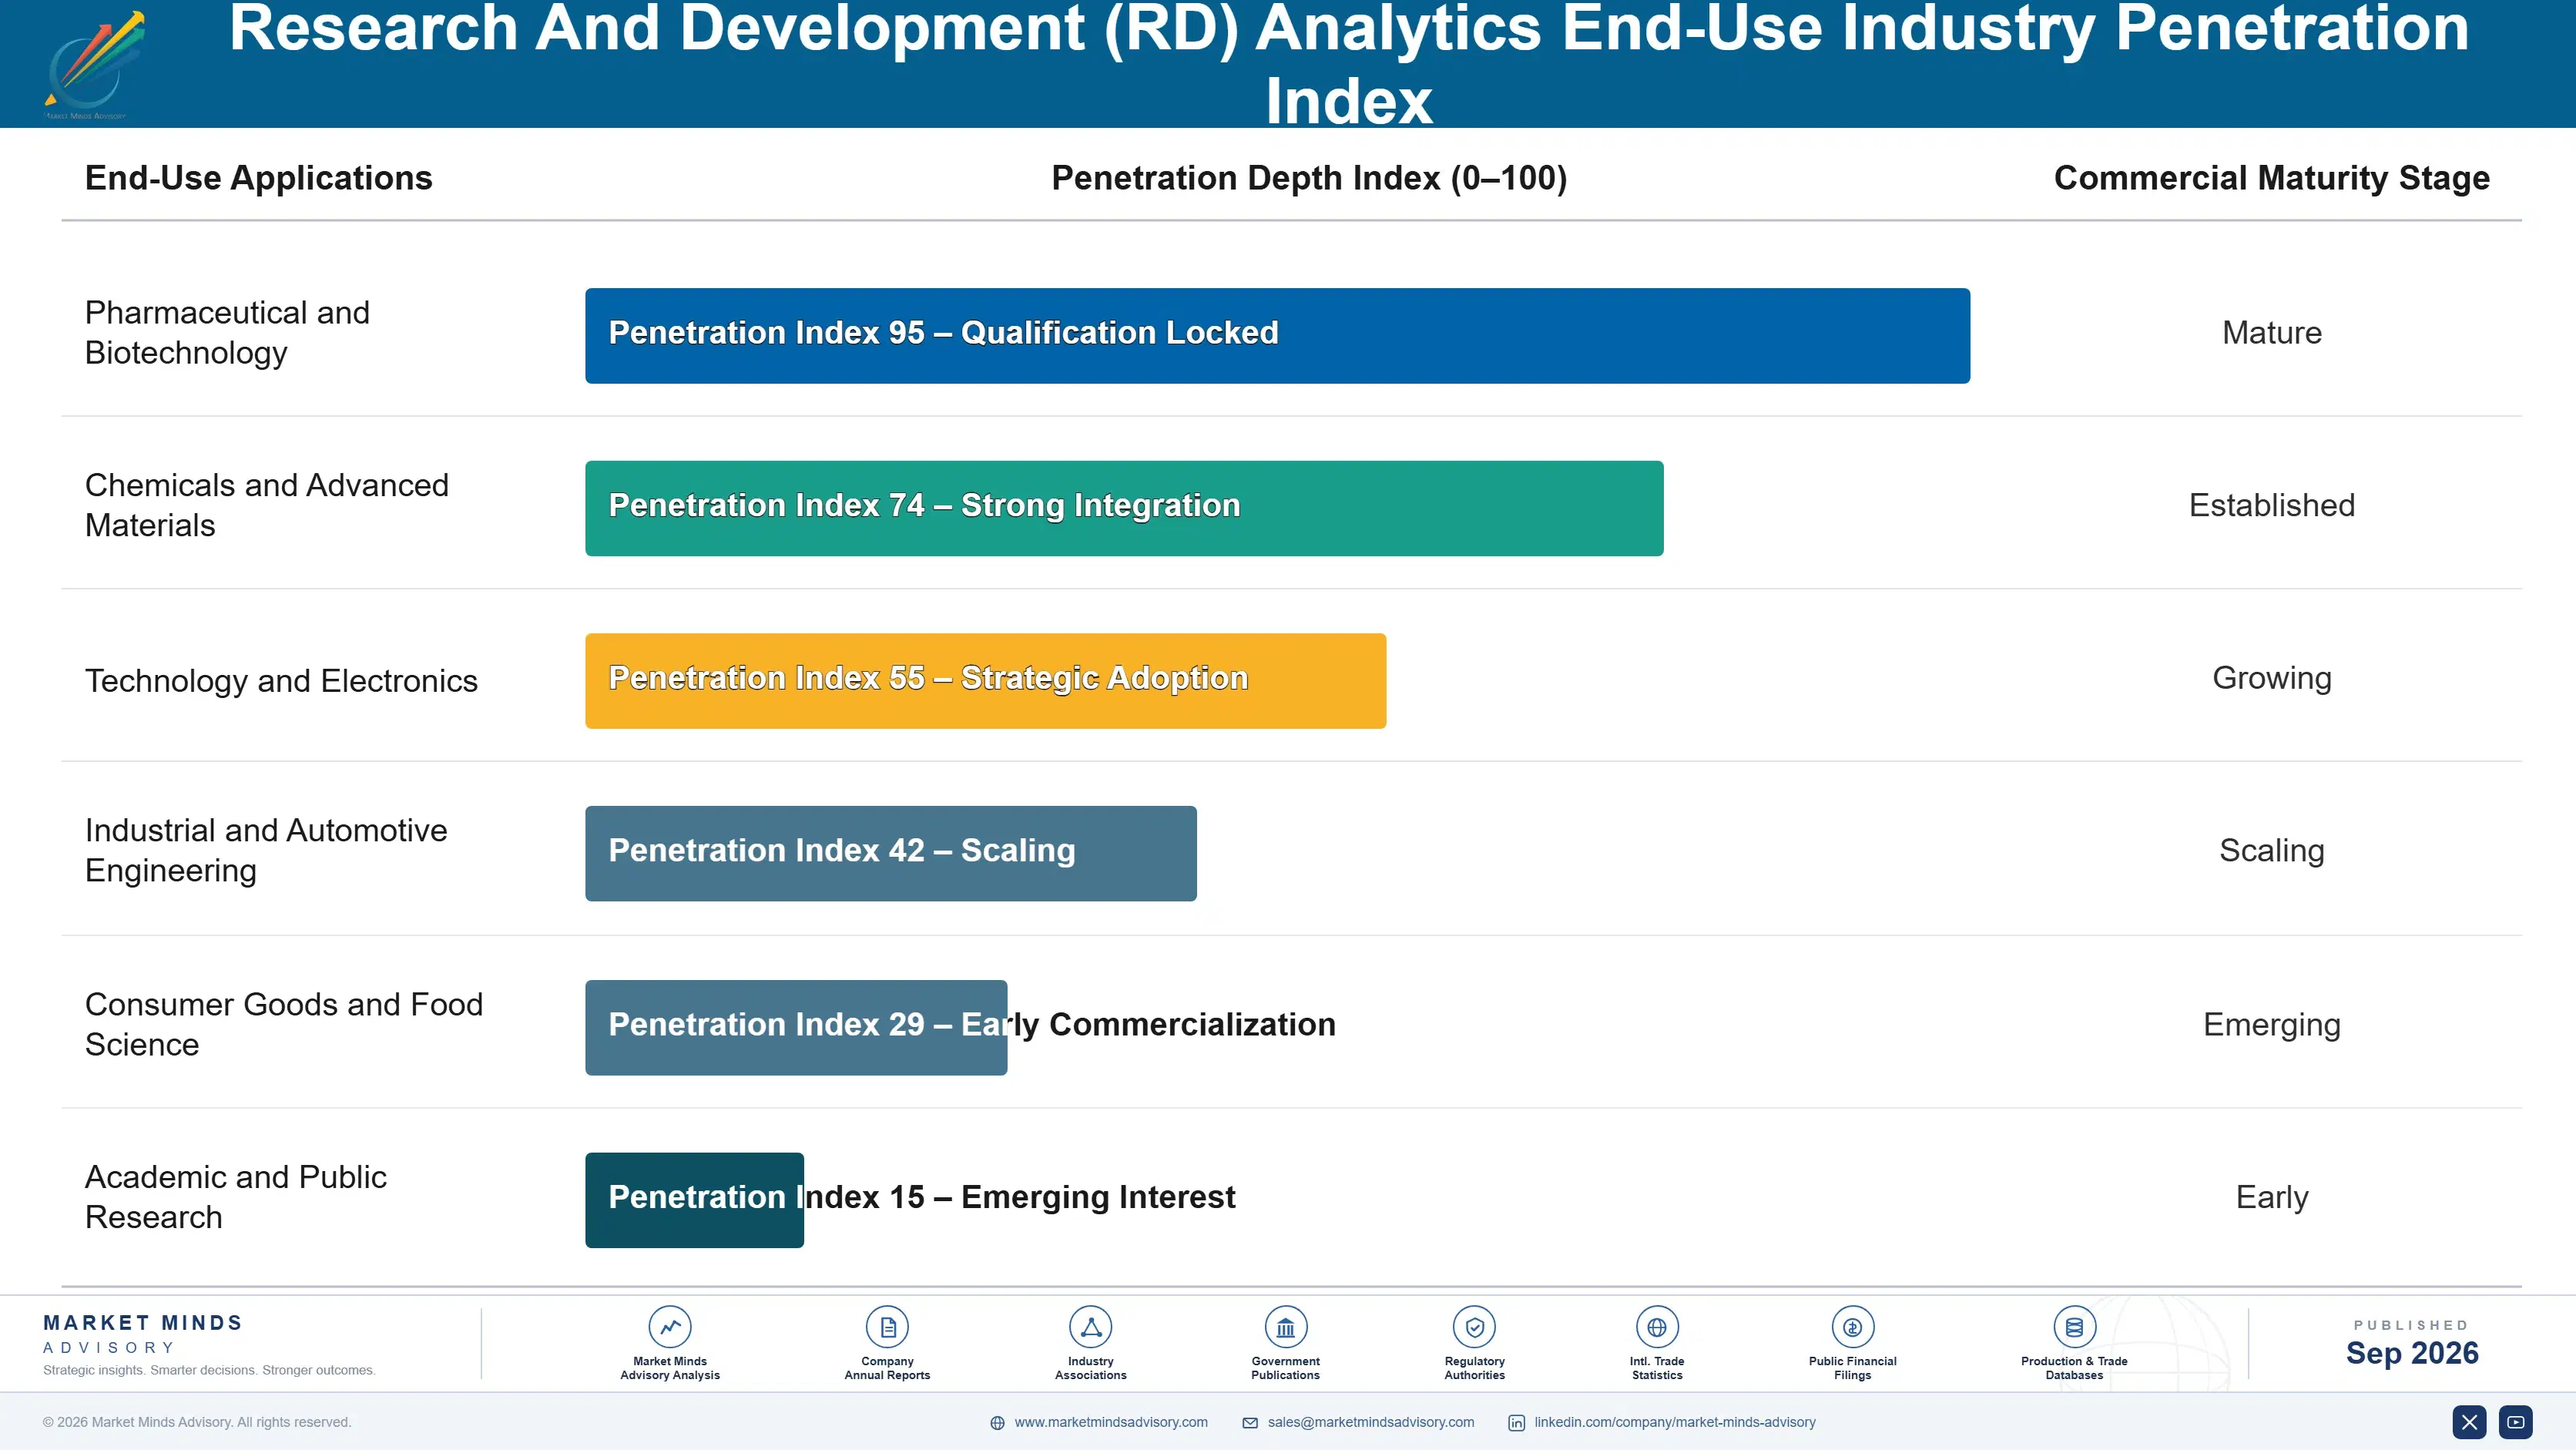Open the linkedin.com/company/market-minds-advisory link
The height and width of the screenshot is (1450, 2576).
click(x=1674, y=1422)
